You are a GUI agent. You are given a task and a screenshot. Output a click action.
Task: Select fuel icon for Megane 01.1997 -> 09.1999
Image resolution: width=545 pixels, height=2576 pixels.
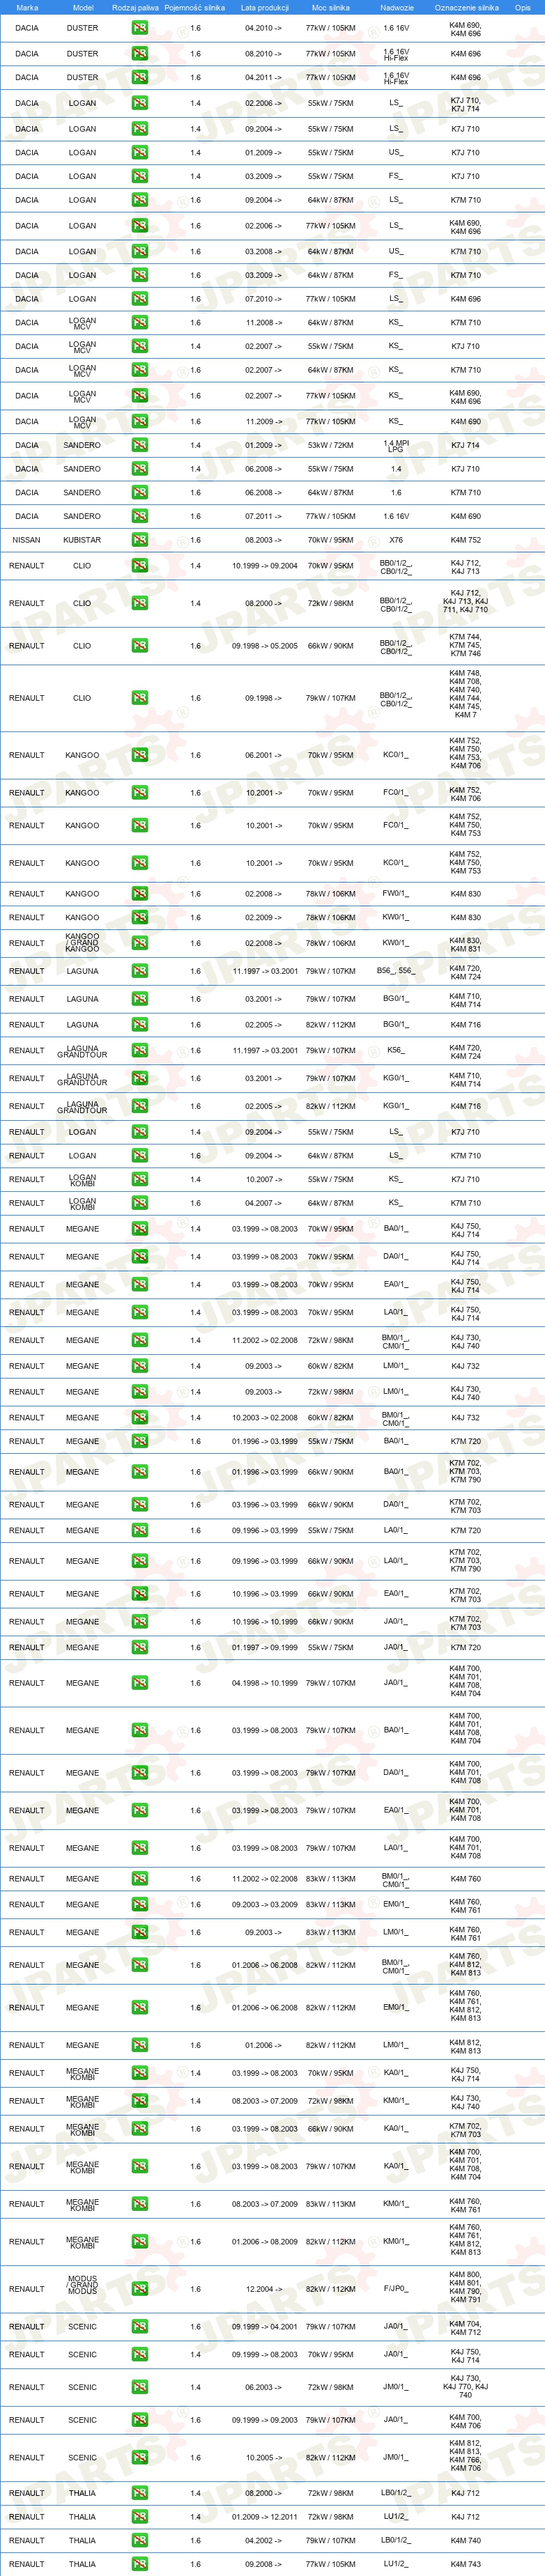(x=139, y=1647)
